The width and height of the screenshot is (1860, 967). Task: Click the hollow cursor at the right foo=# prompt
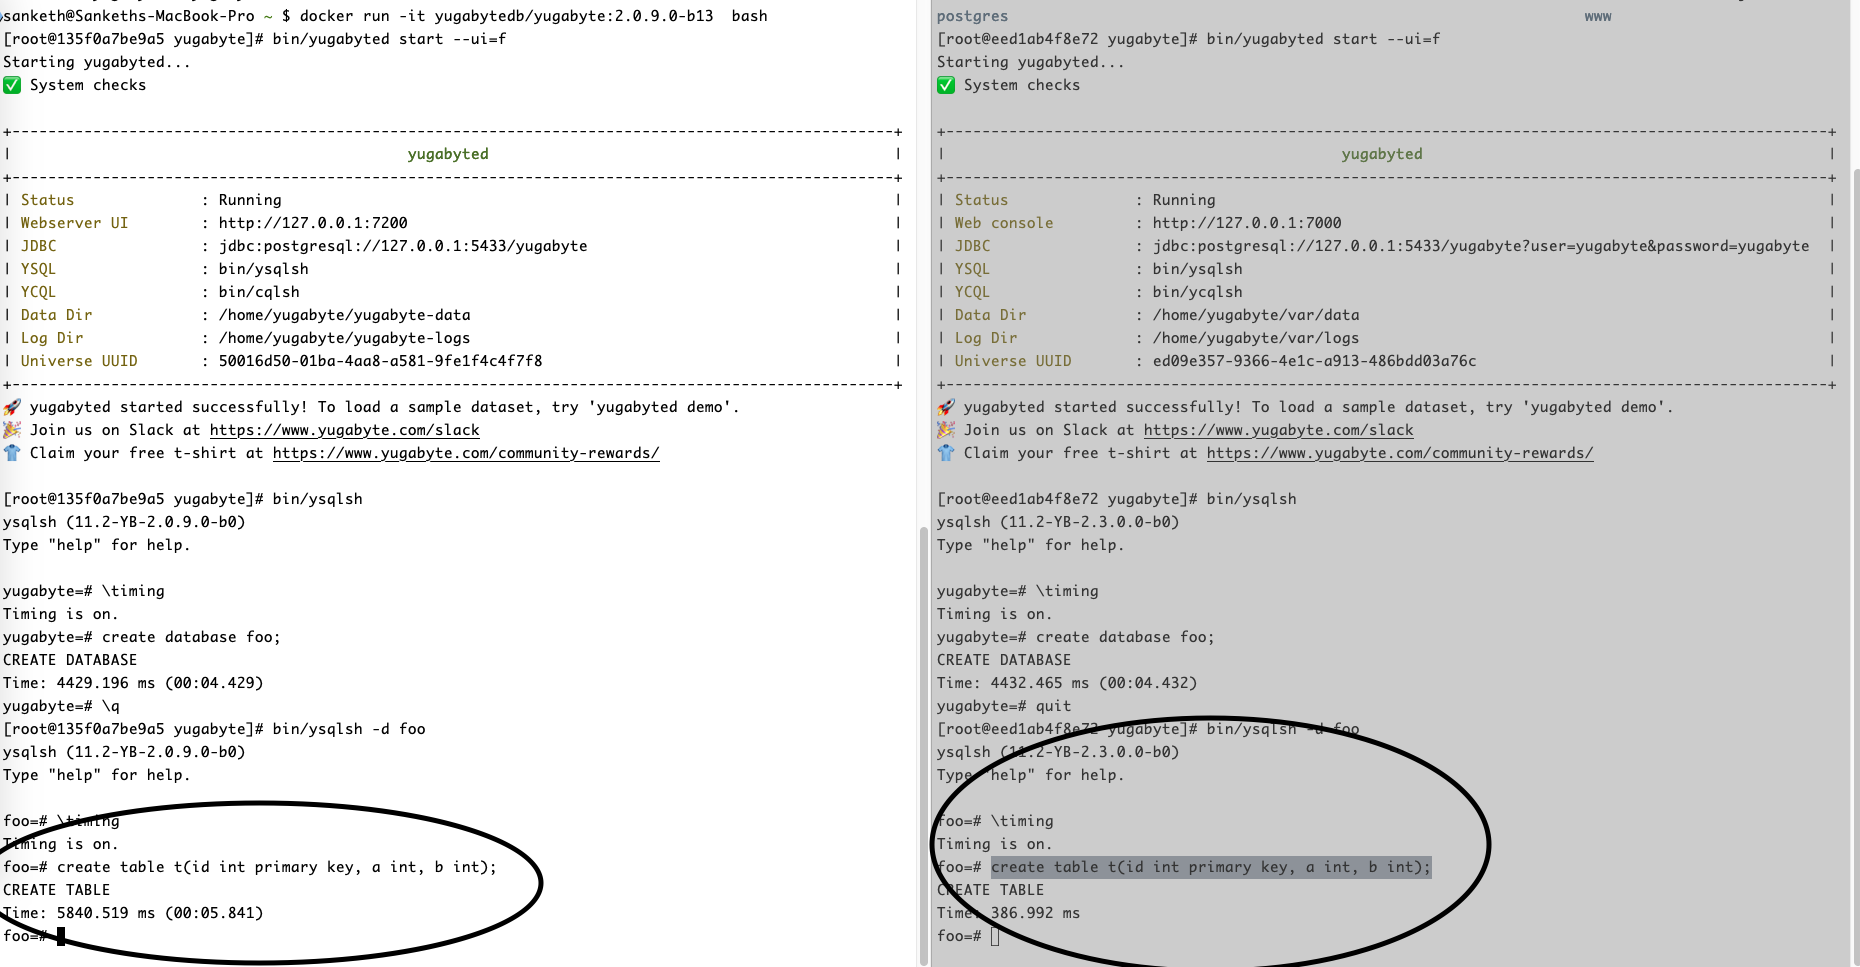click(995, 936)
